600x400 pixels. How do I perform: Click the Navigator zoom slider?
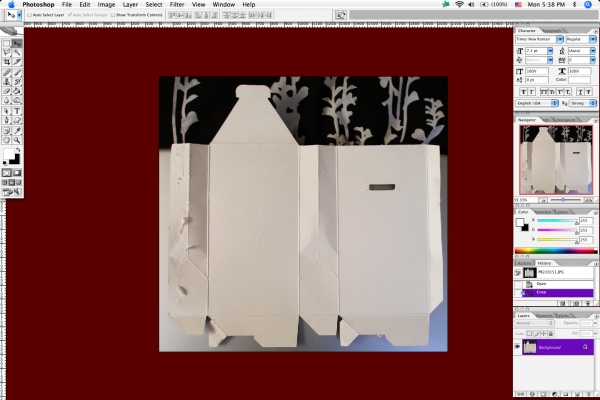tap(563, 200)
